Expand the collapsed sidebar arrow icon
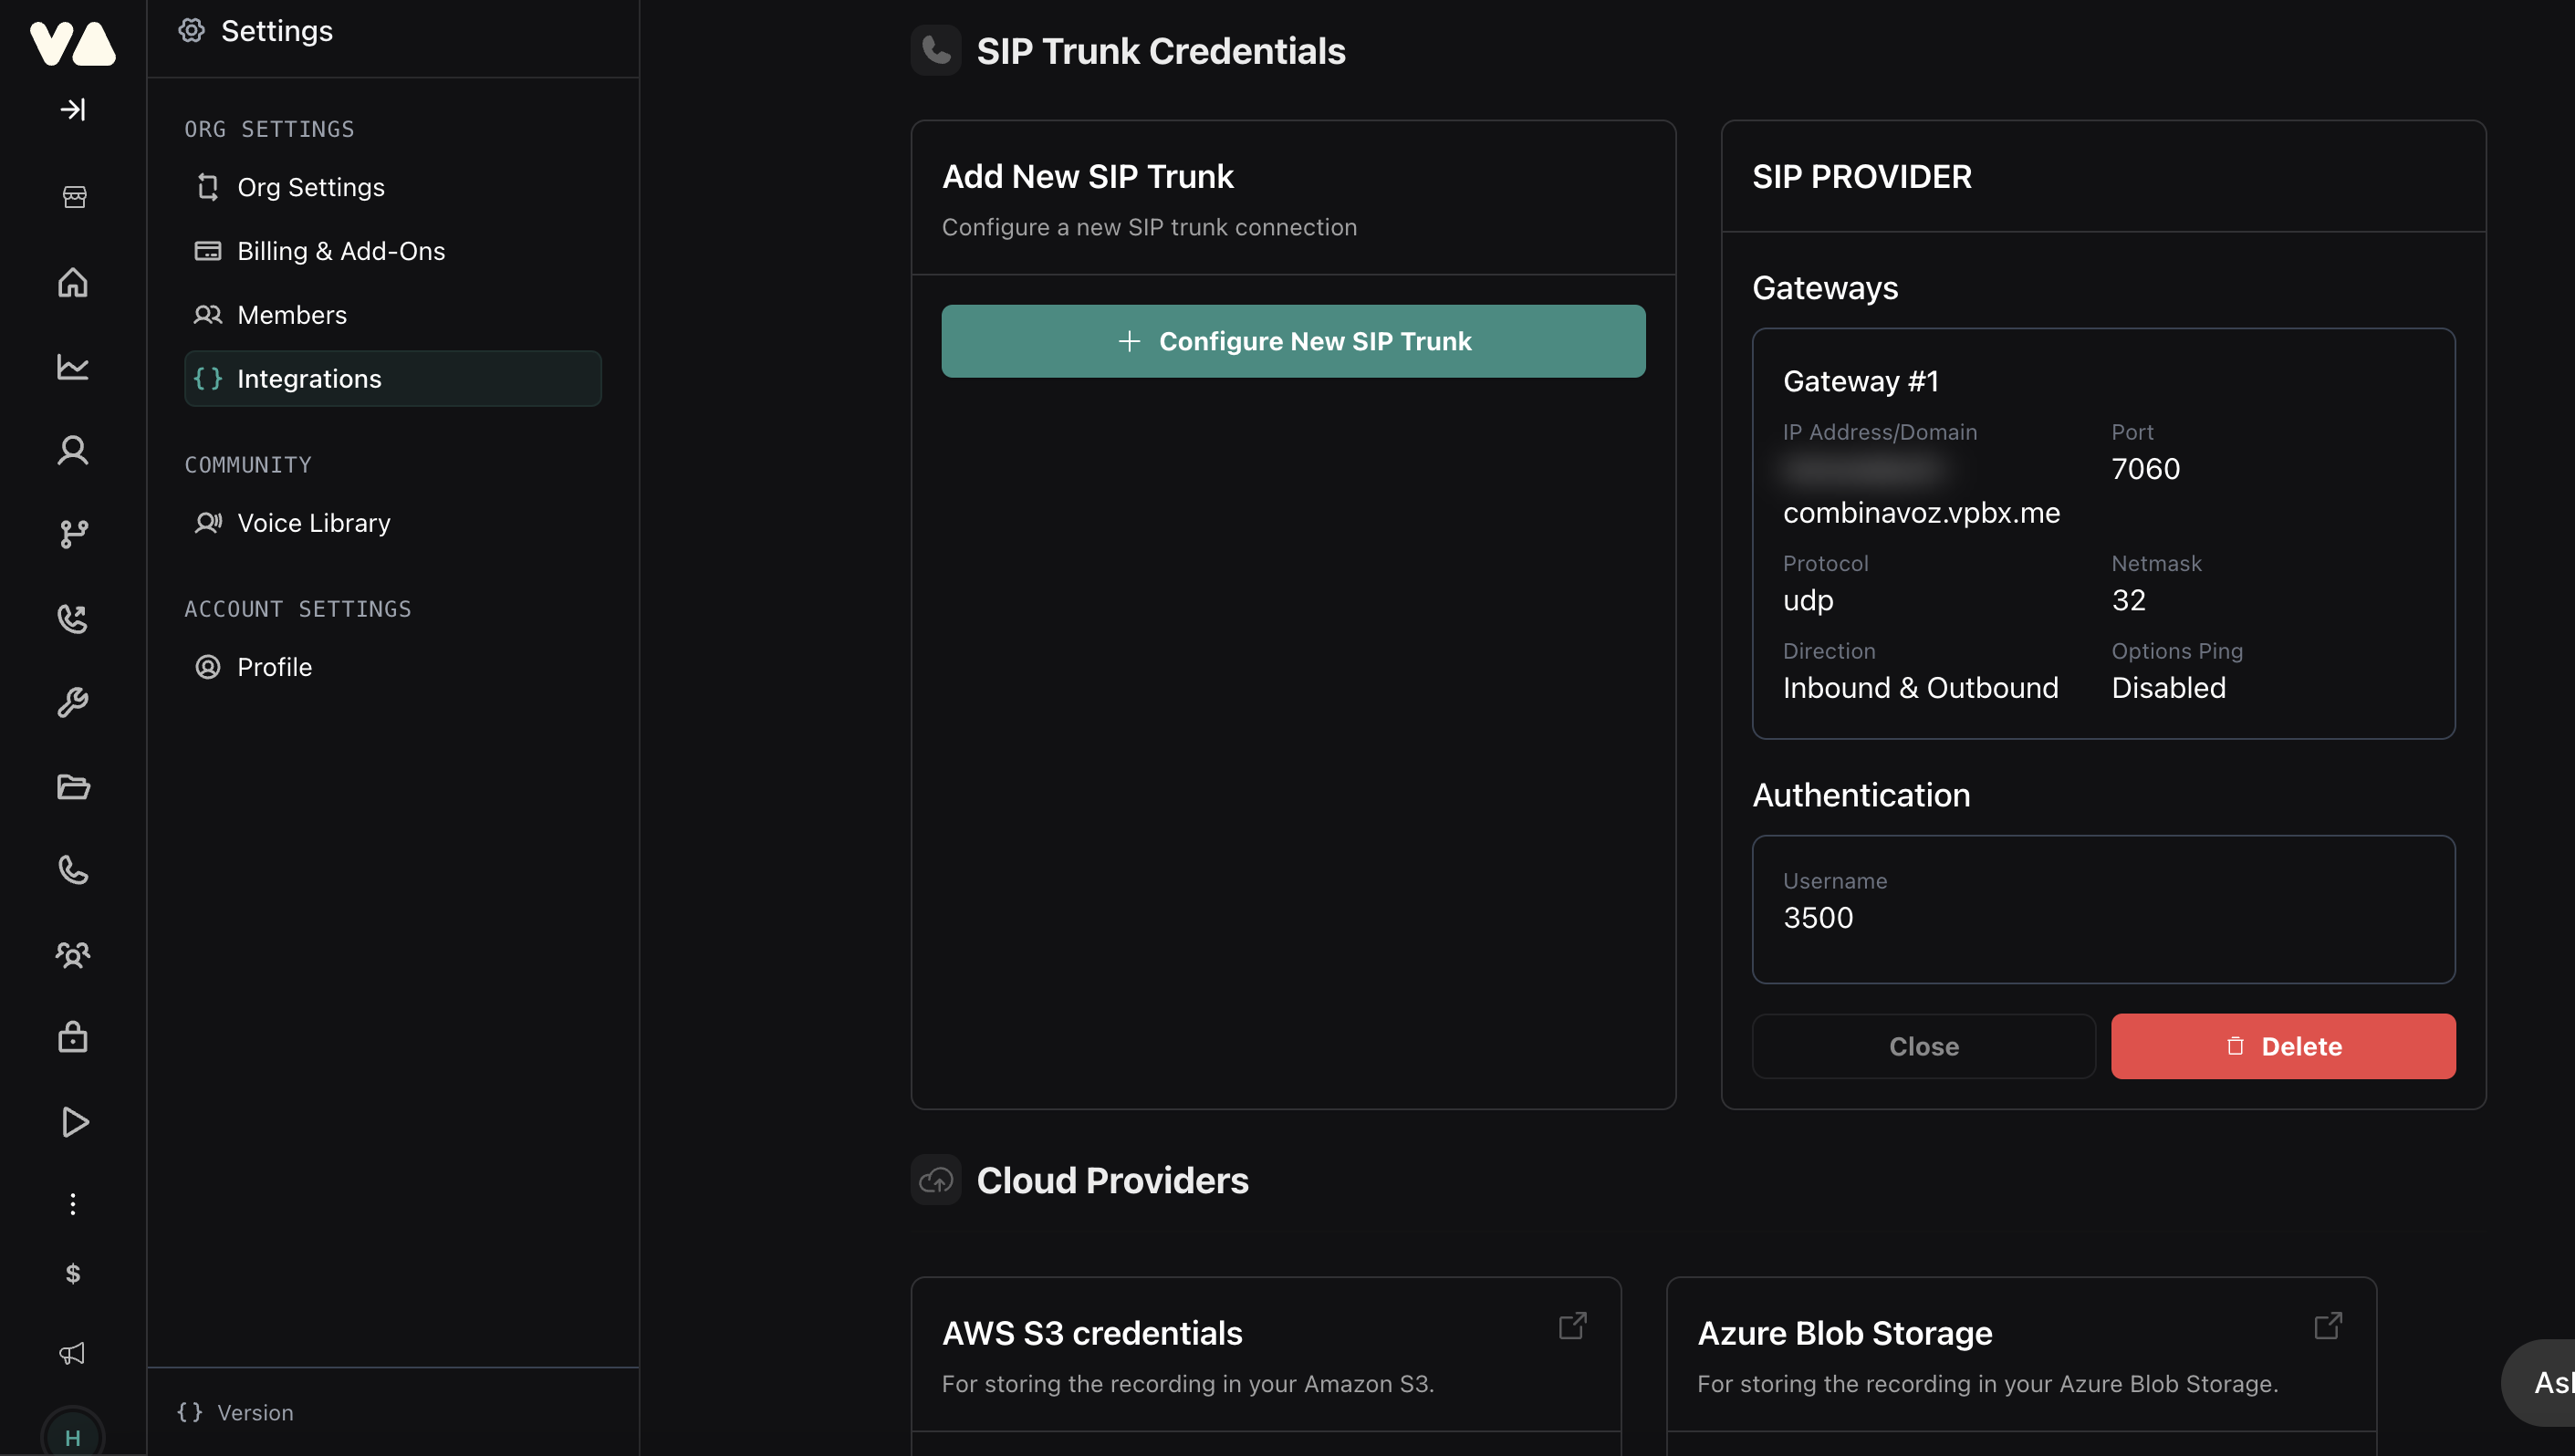The height and width of the screenshot is (1456, 2575). (x=73, y=109)
